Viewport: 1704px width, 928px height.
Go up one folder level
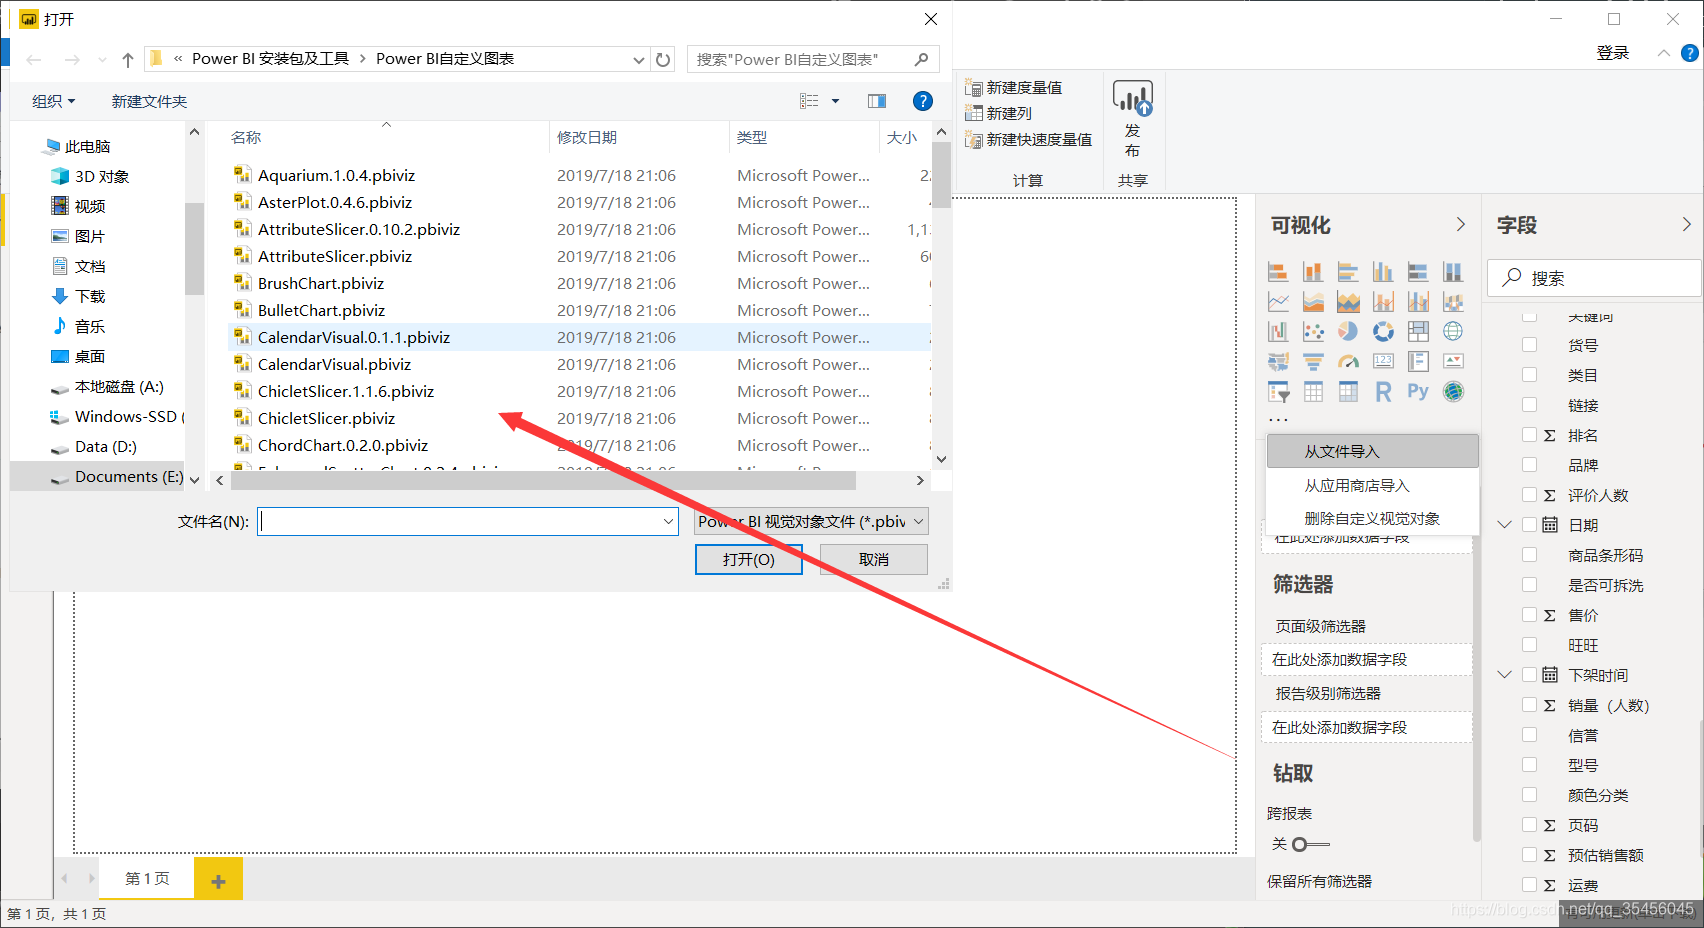coord(128,59)
